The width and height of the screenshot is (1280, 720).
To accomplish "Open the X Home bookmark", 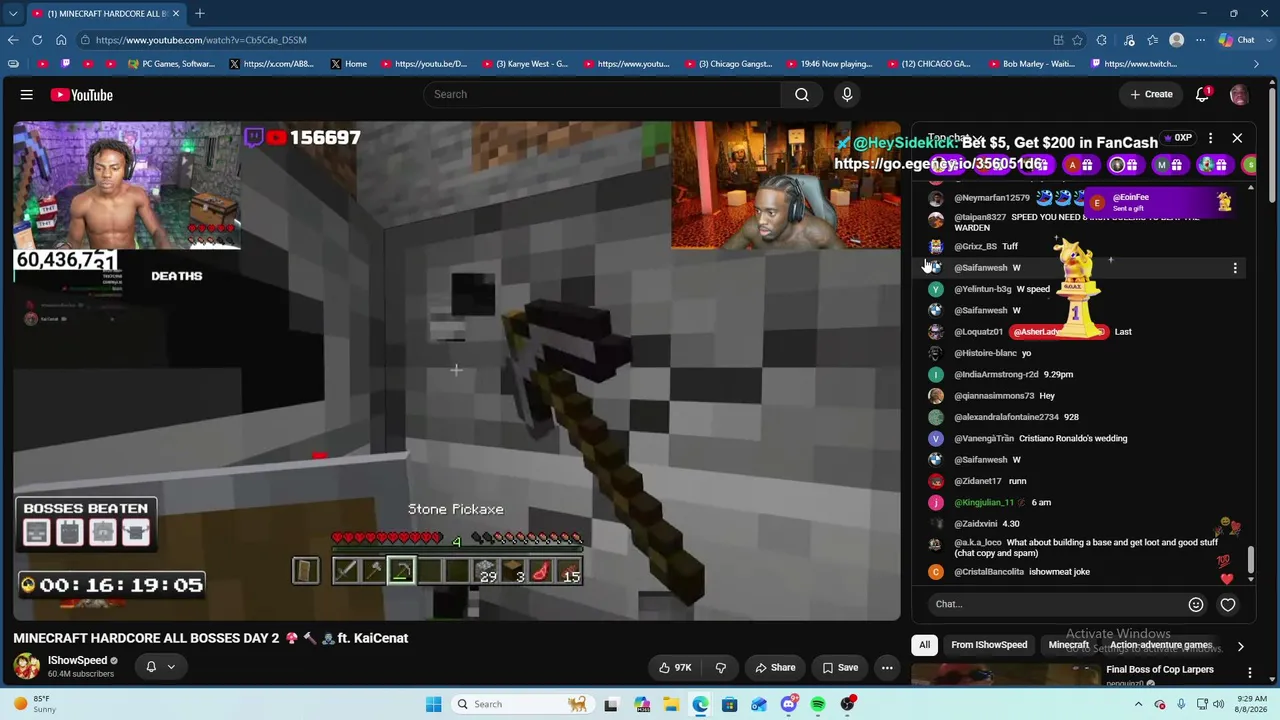I will tap(348, 64).
